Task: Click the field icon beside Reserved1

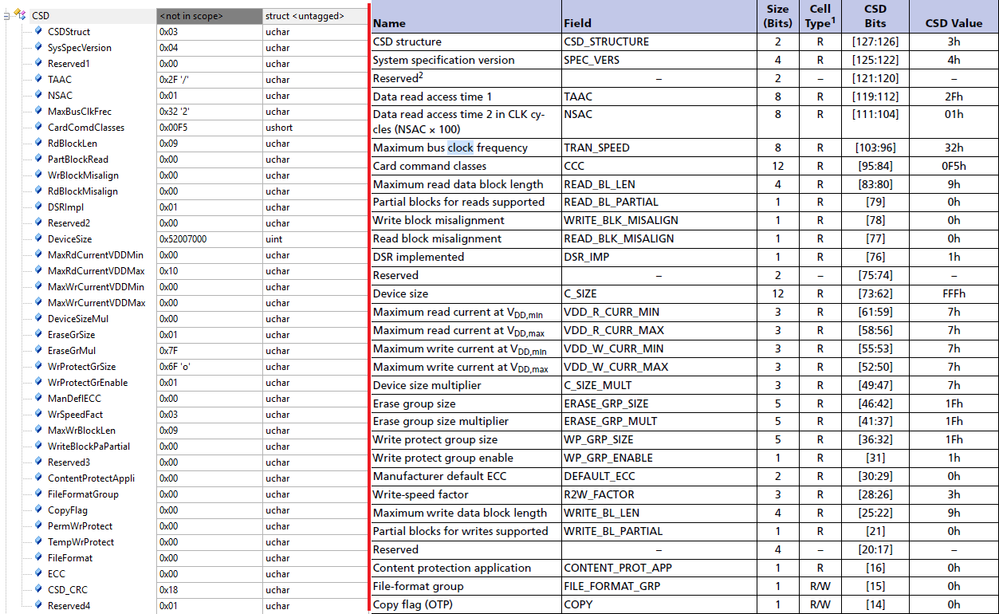Action: 38,63
